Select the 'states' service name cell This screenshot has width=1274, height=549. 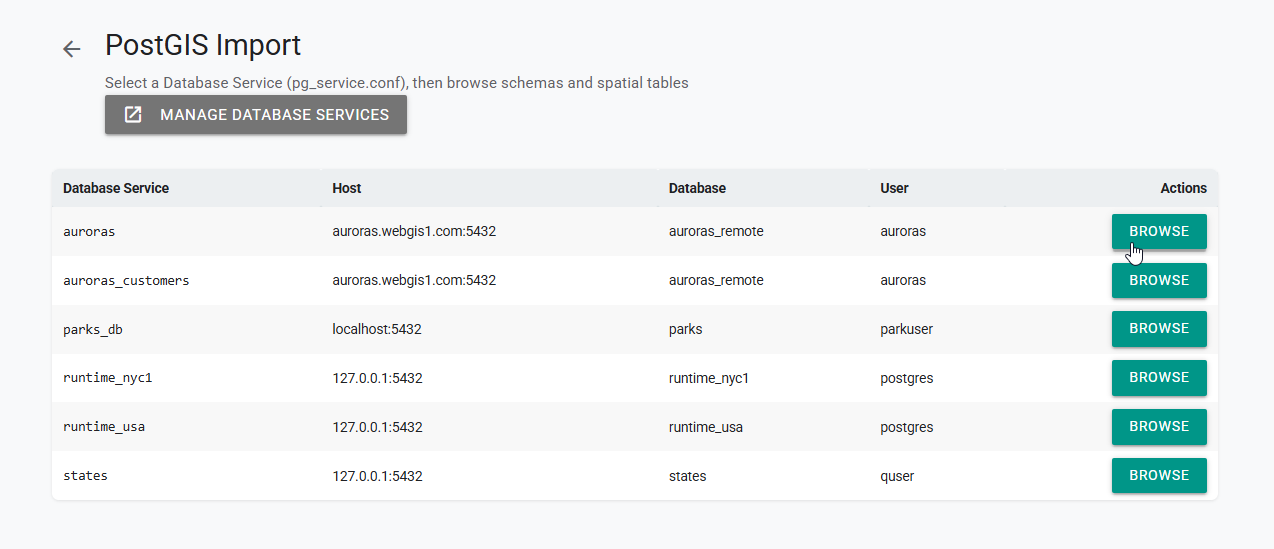85,476
